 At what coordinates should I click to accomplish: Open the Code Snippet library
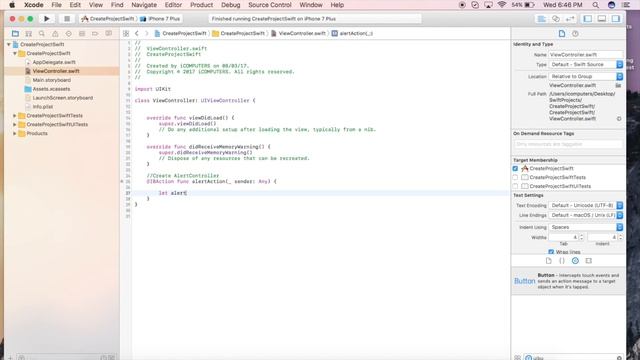pyautogui.click(x=562, y=261)
